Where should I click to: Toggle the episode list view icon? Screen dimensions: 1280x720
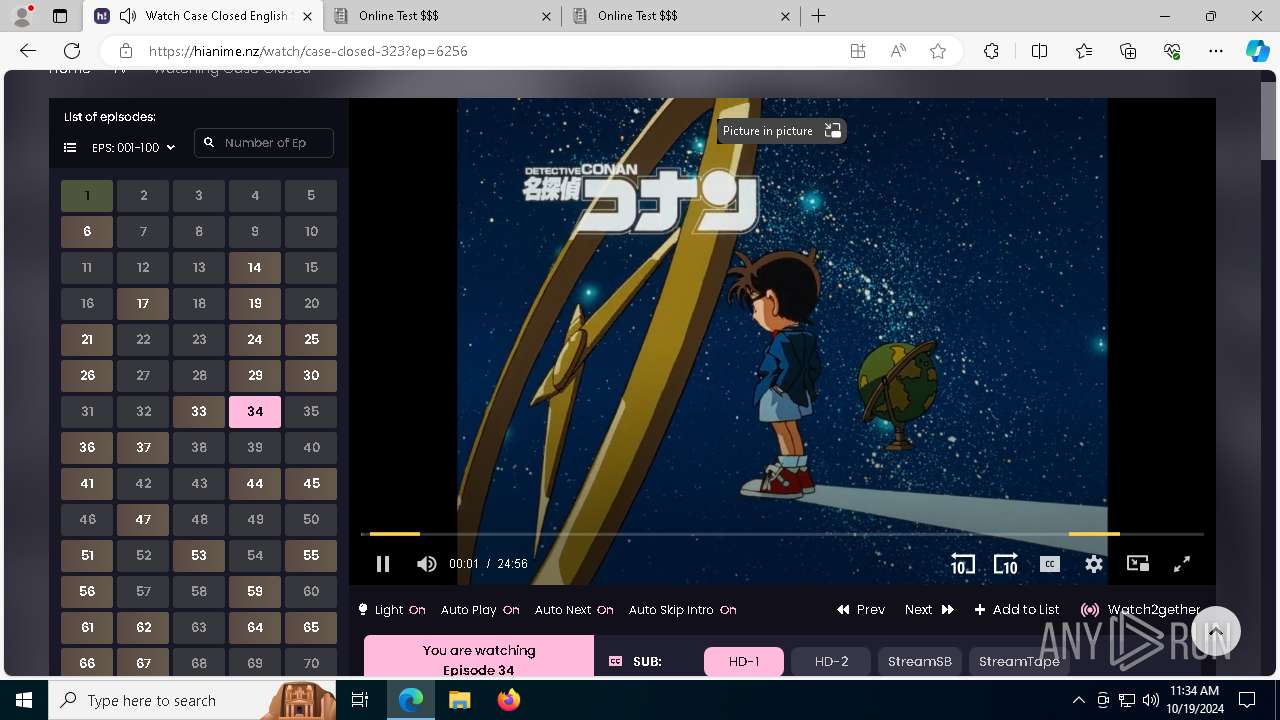[x=70, y=147]
